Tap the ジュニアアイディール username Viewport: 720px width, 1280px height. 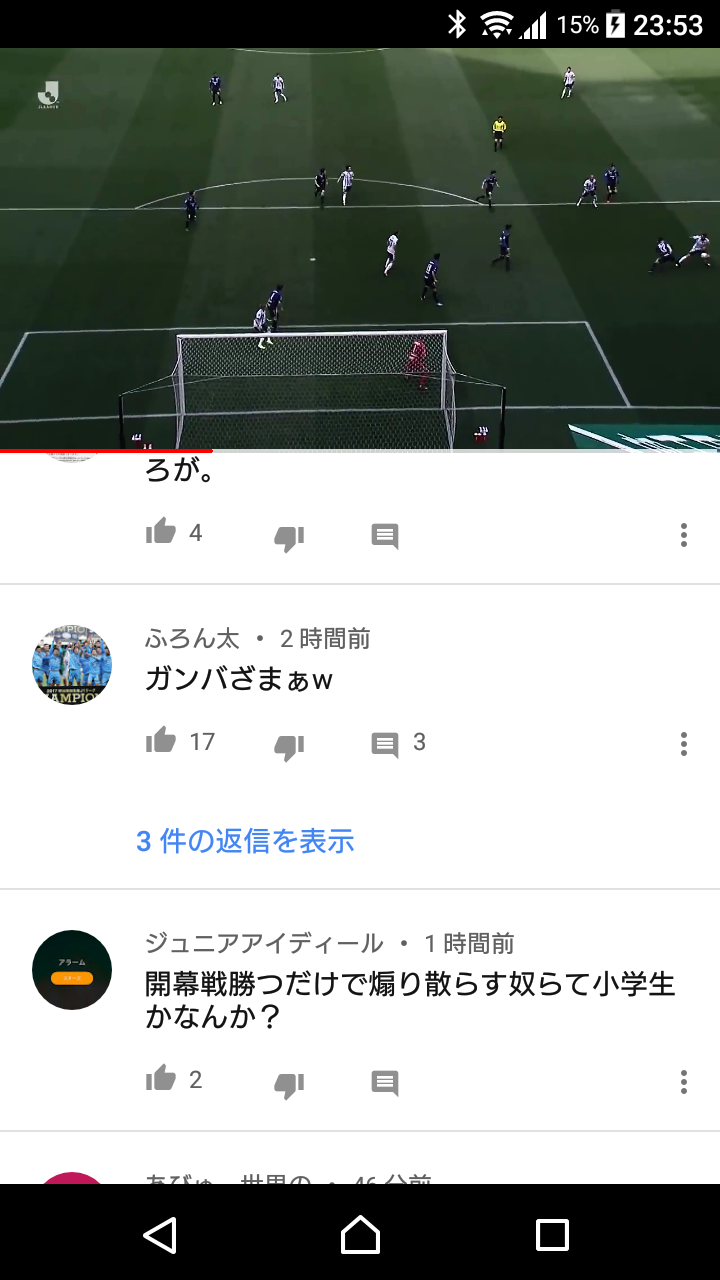coord(264,943)
